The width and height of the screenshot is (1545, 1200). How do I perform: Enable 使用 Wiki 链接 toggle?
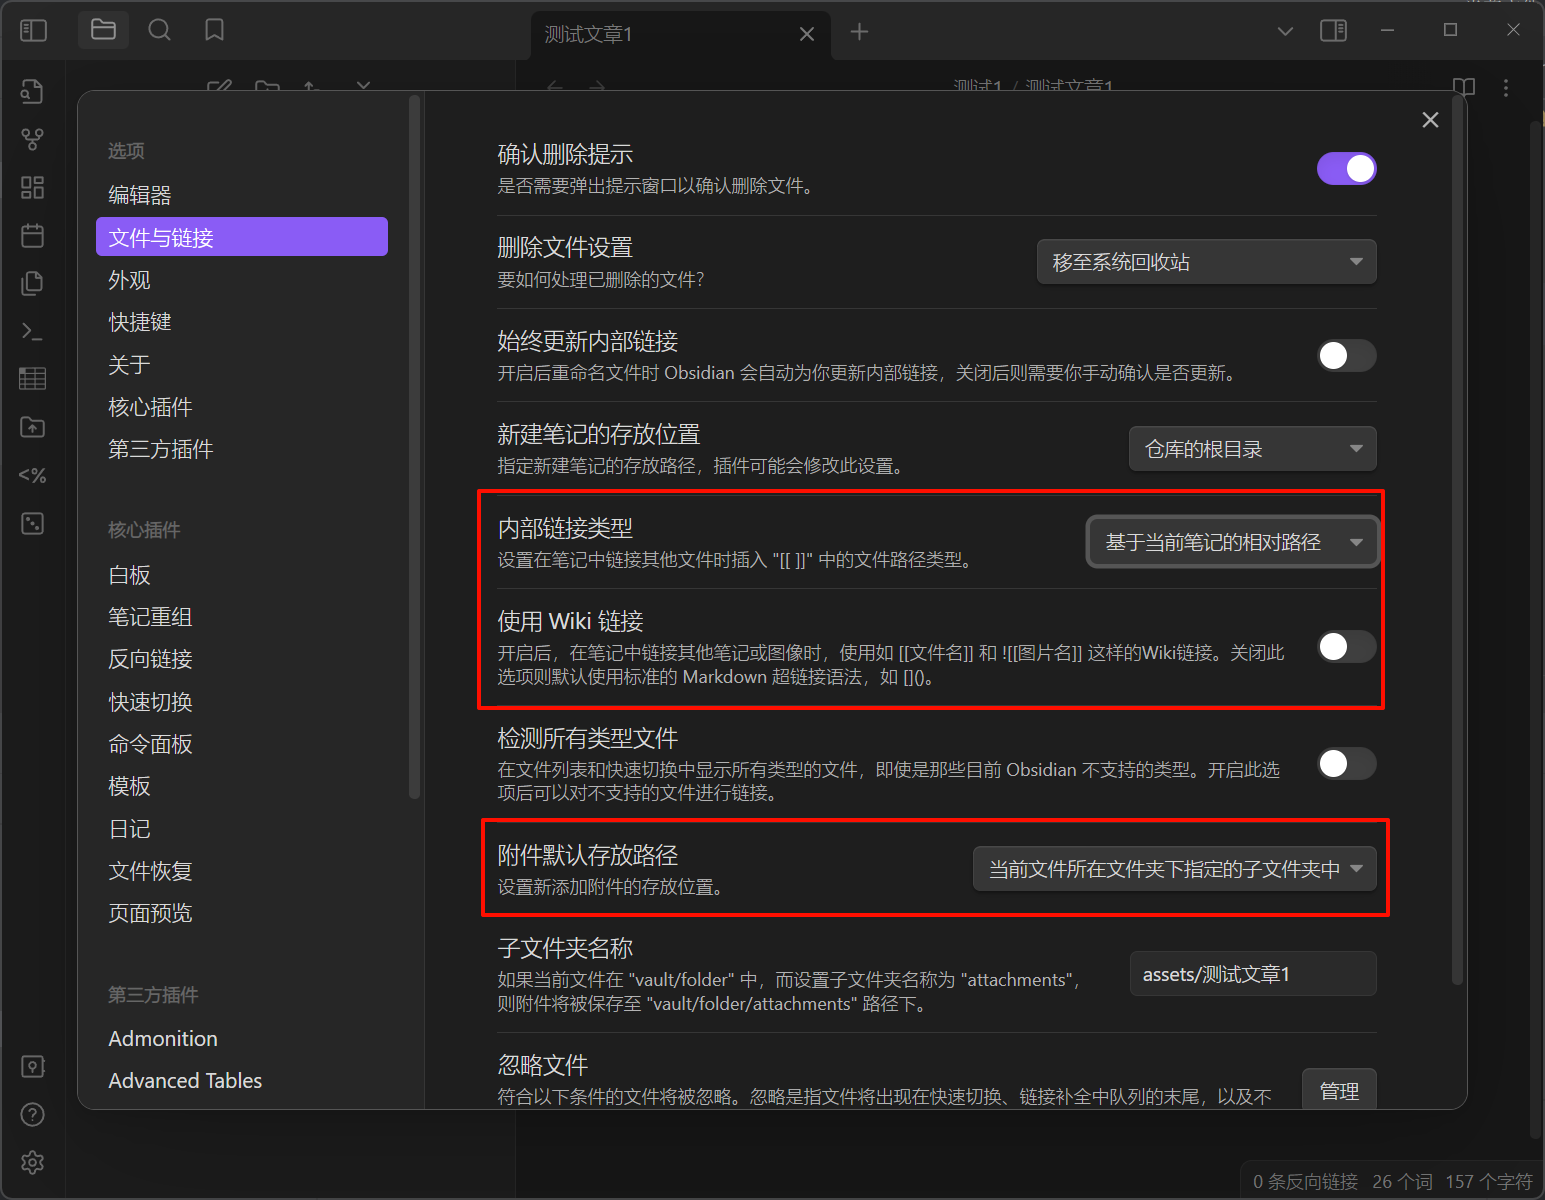[1346, 647]
